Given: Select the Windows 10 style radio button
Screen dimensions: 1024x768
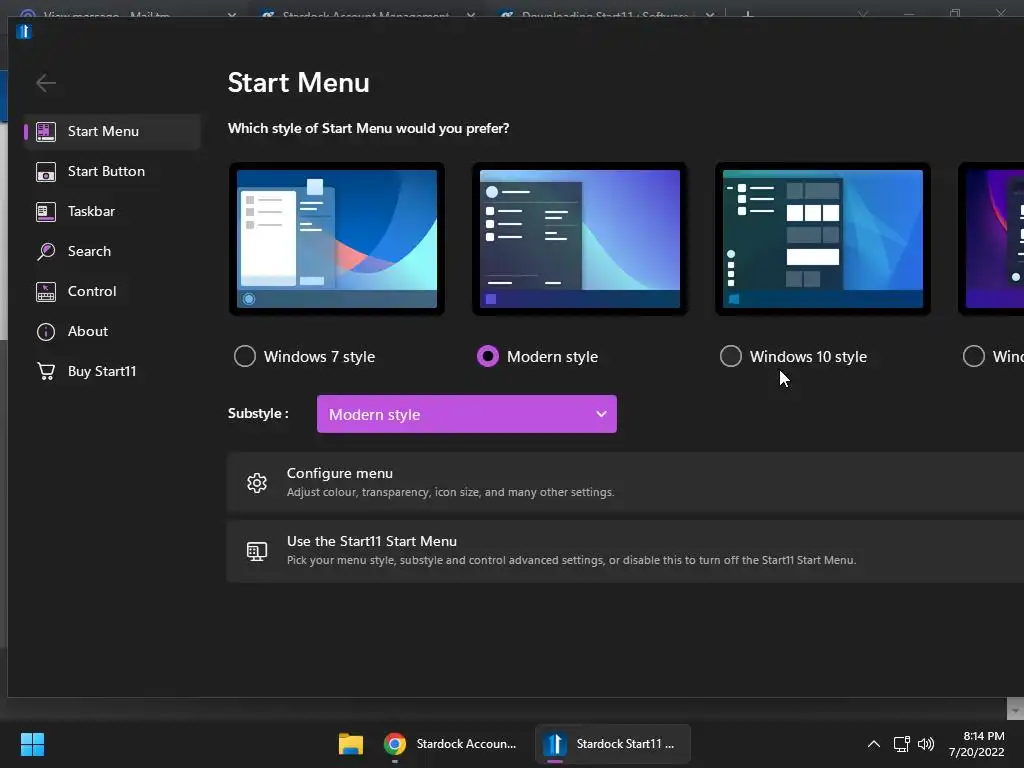Looking at the screenshot, I should coord(731,357).
